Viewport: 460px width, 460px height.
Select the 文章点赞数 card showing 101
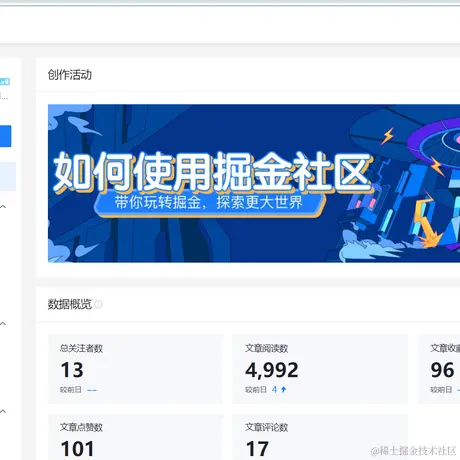pos(135,437)
